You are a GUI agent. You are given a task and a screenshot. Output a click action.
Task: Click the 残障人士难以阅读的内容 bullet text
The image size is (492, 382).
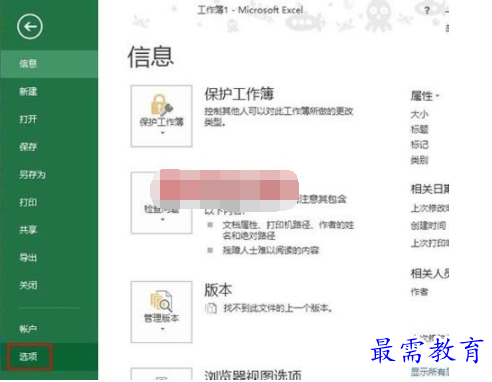pos(271,250)
